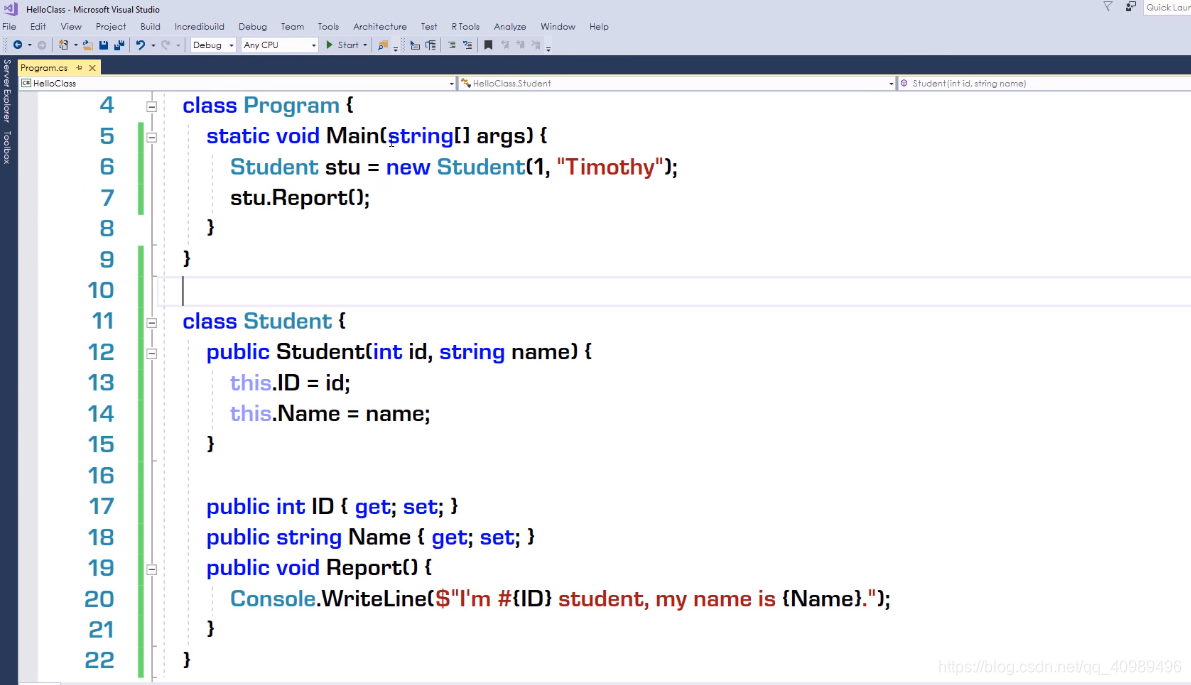Open the Analyze menu
The width and height of the screenshot is (1191, 685).
click(x=510, y=27)
